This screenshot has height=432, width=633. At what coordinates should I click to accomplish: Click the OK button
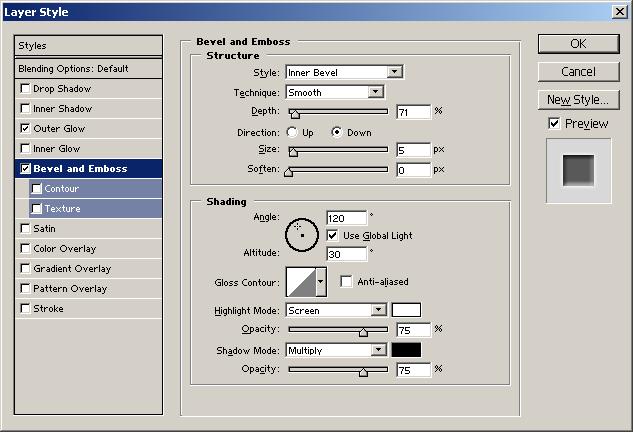[x=579, y=44]
